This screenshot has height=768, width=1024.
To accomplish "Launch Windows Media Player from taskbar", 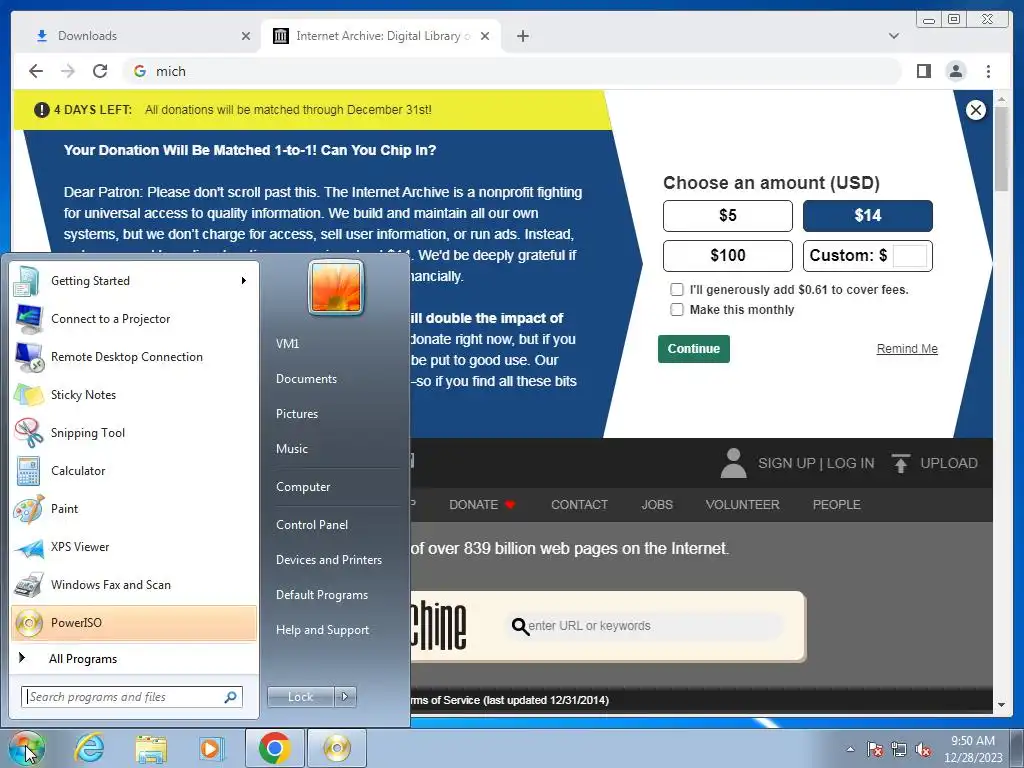I will (211, 748).
